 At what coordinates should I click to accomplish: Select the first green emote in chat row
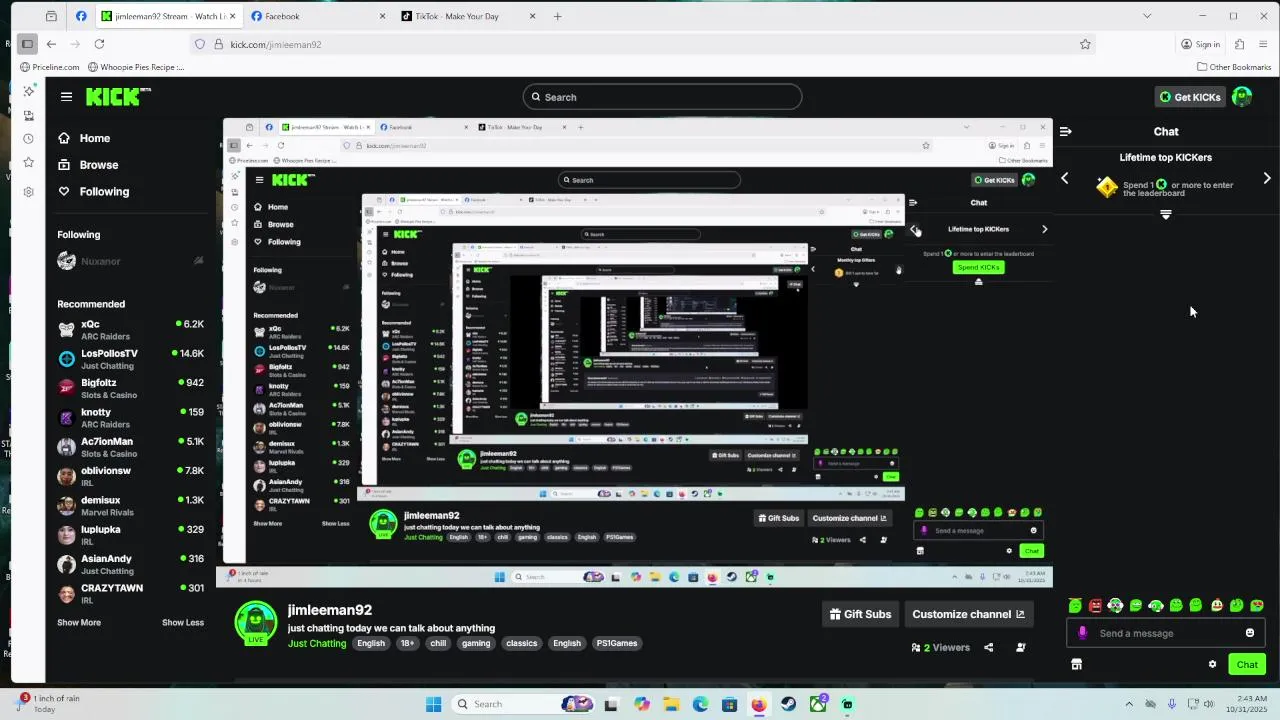point(1075,605)
